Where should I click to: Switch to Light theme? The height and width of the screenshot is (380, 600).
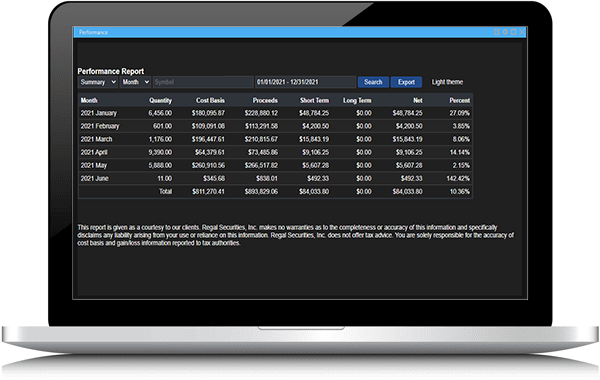click(x=447, y=82)
